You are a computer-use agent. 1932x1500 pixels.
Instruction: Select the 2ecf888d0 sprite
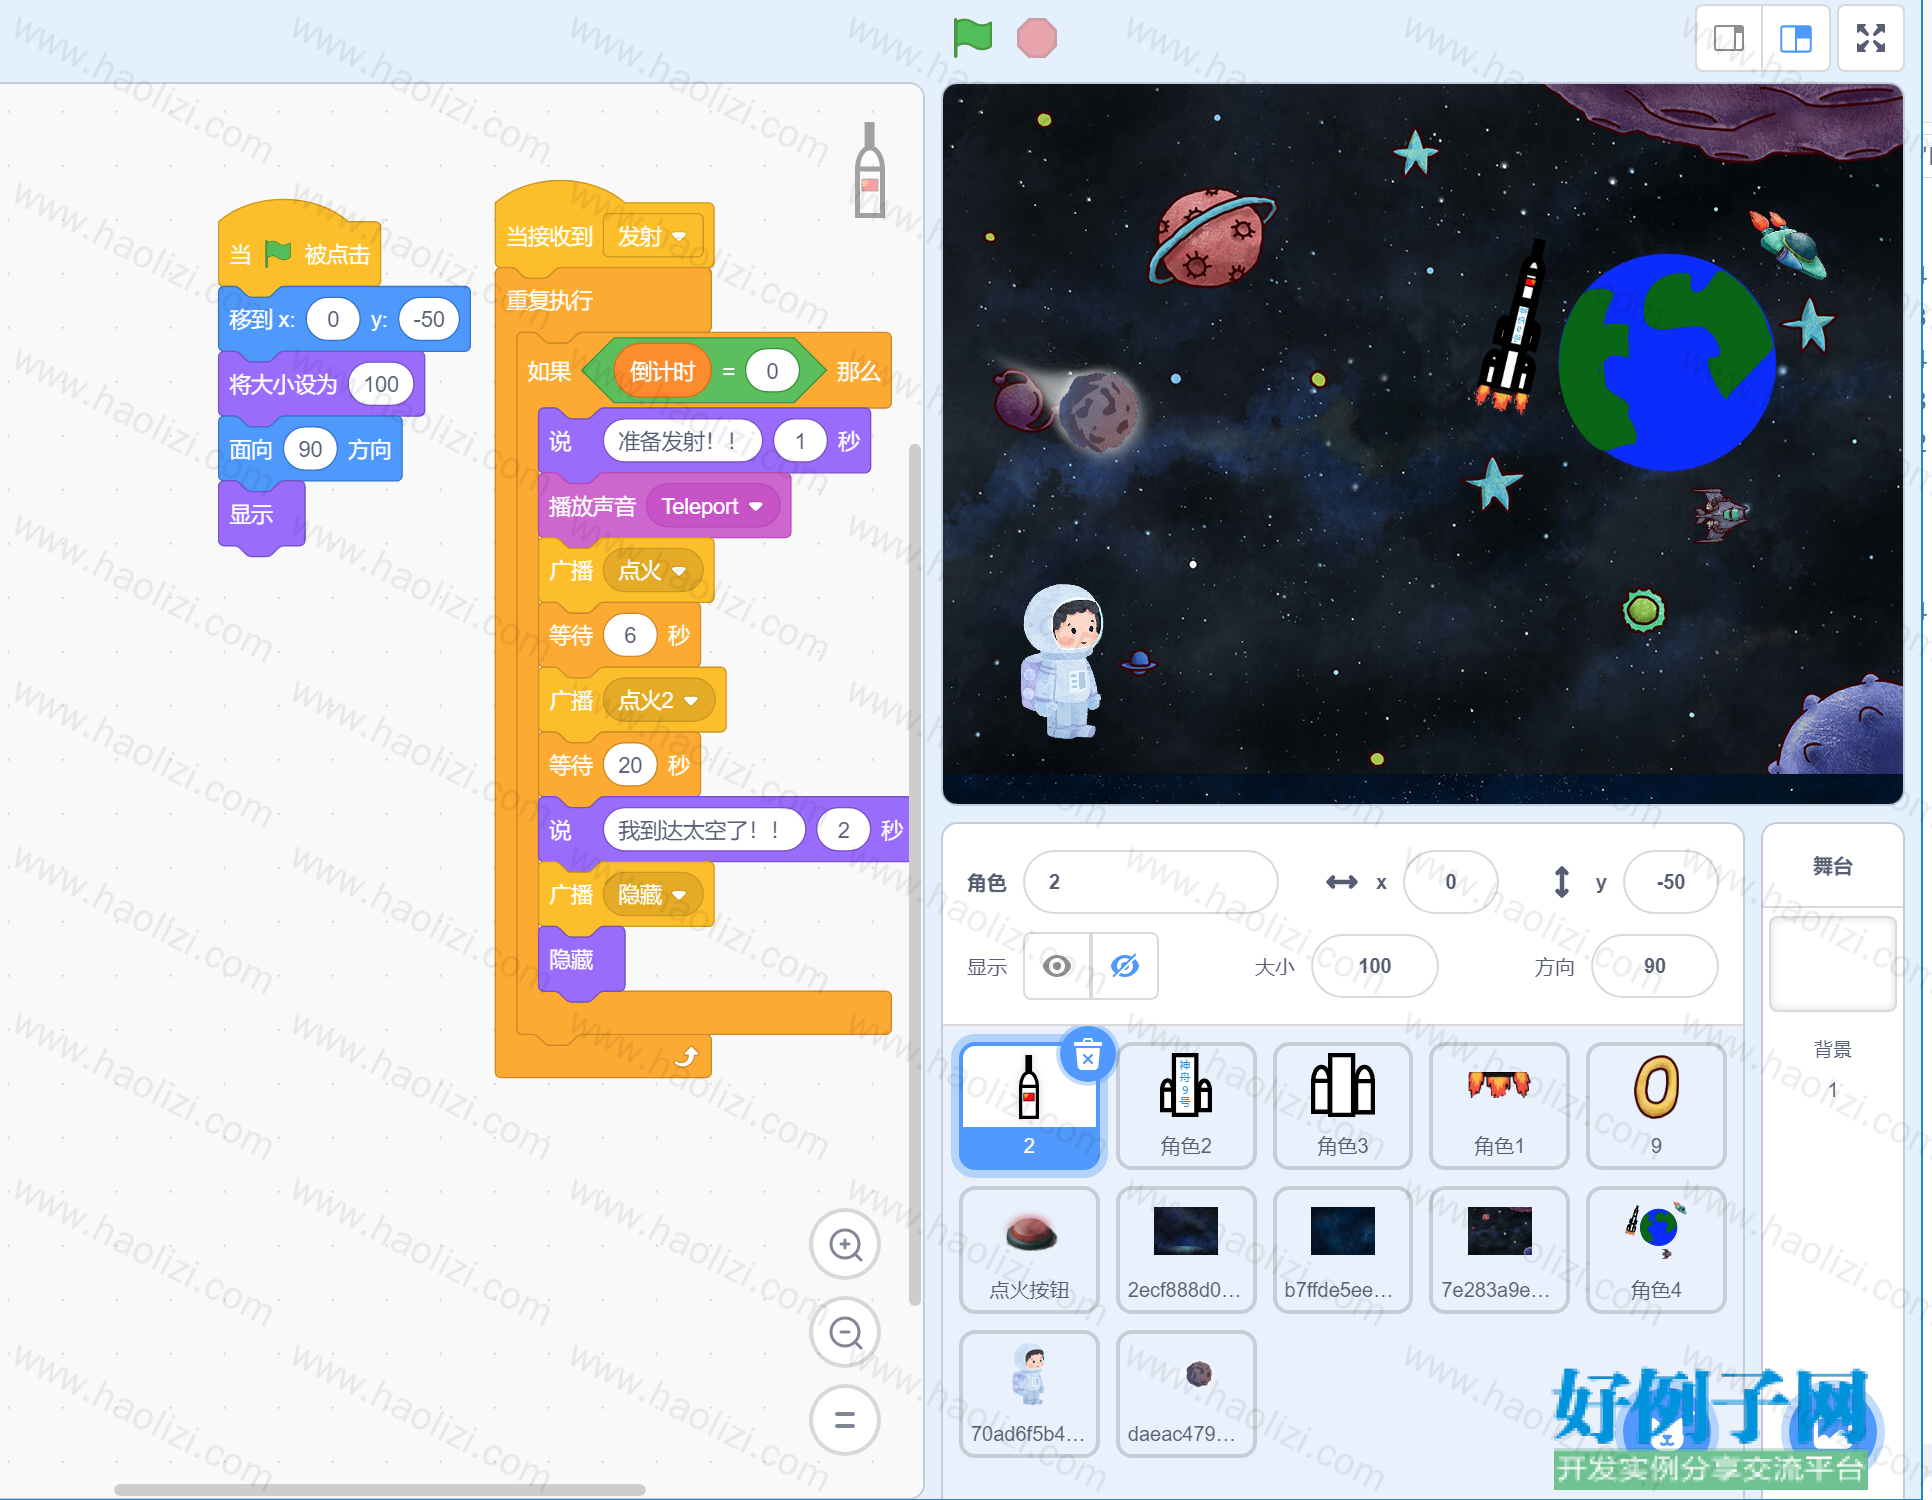point(1186,1250)
